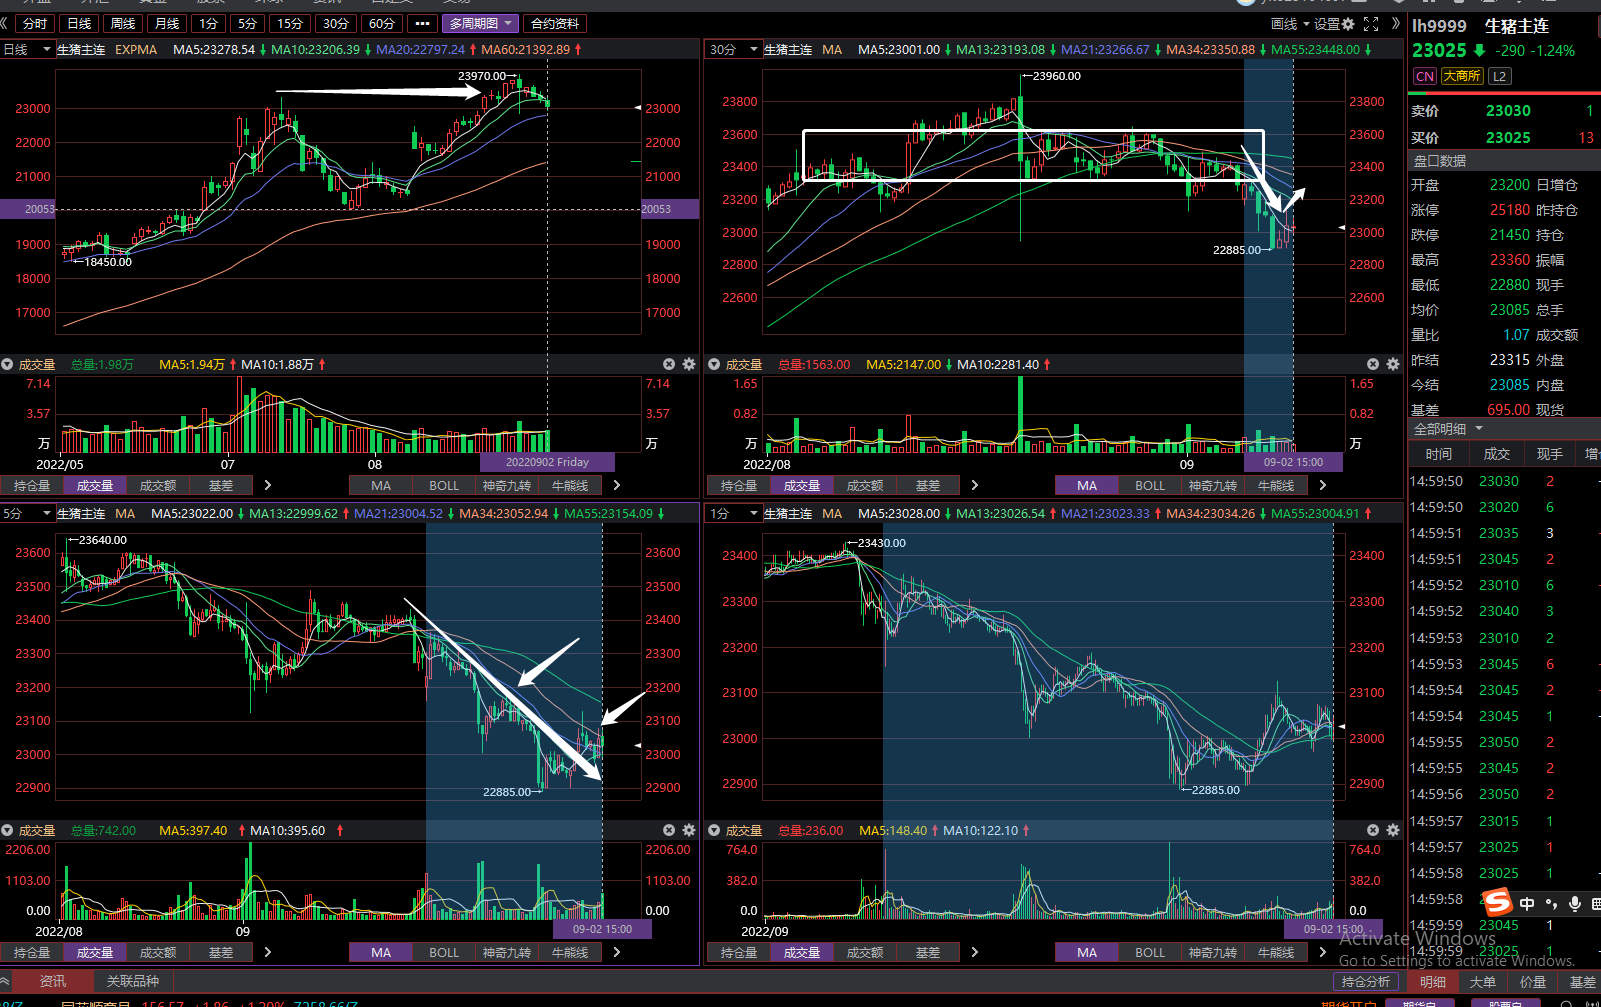Show 成交额 in the 5分 chart sub-pane
Viewport: 1601px width, 1007px height.
point(158,953)
